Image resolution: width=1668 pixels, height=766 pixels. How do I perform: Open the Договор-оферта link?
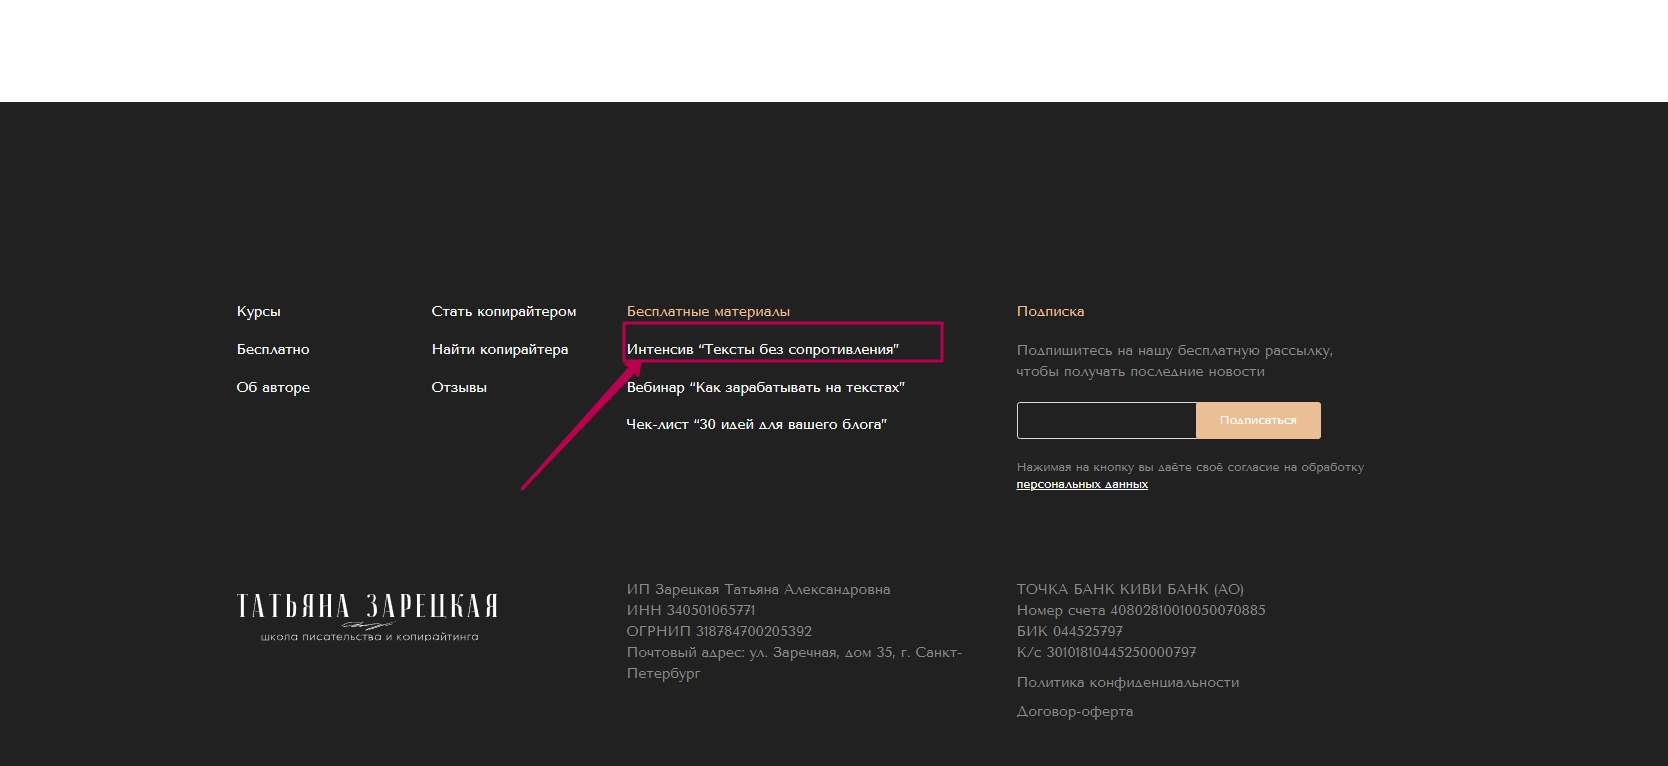tap(1074, 711)
